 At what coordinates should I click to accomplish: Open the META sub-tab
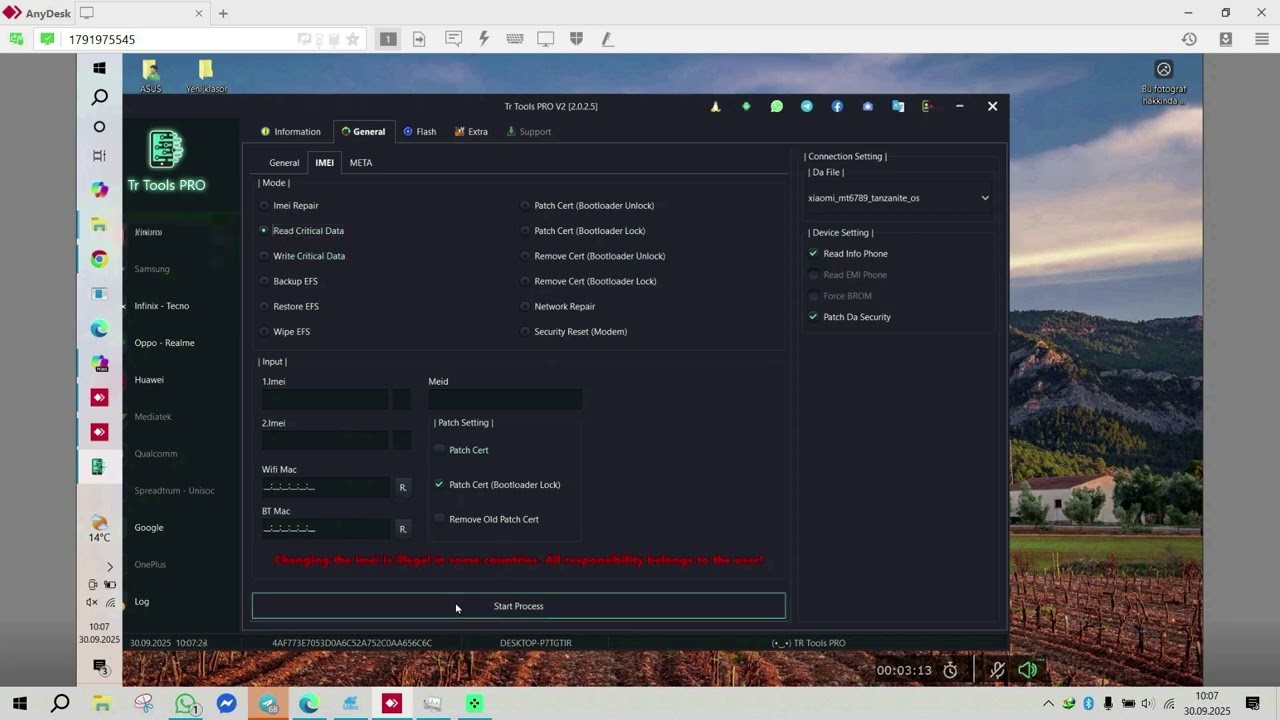tap(361, 162)
